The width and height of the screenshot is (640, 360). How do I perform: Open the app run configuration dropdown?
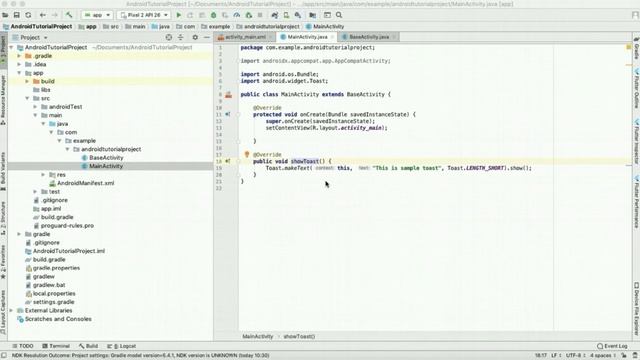pyautogui.click(x=97, y=15)
